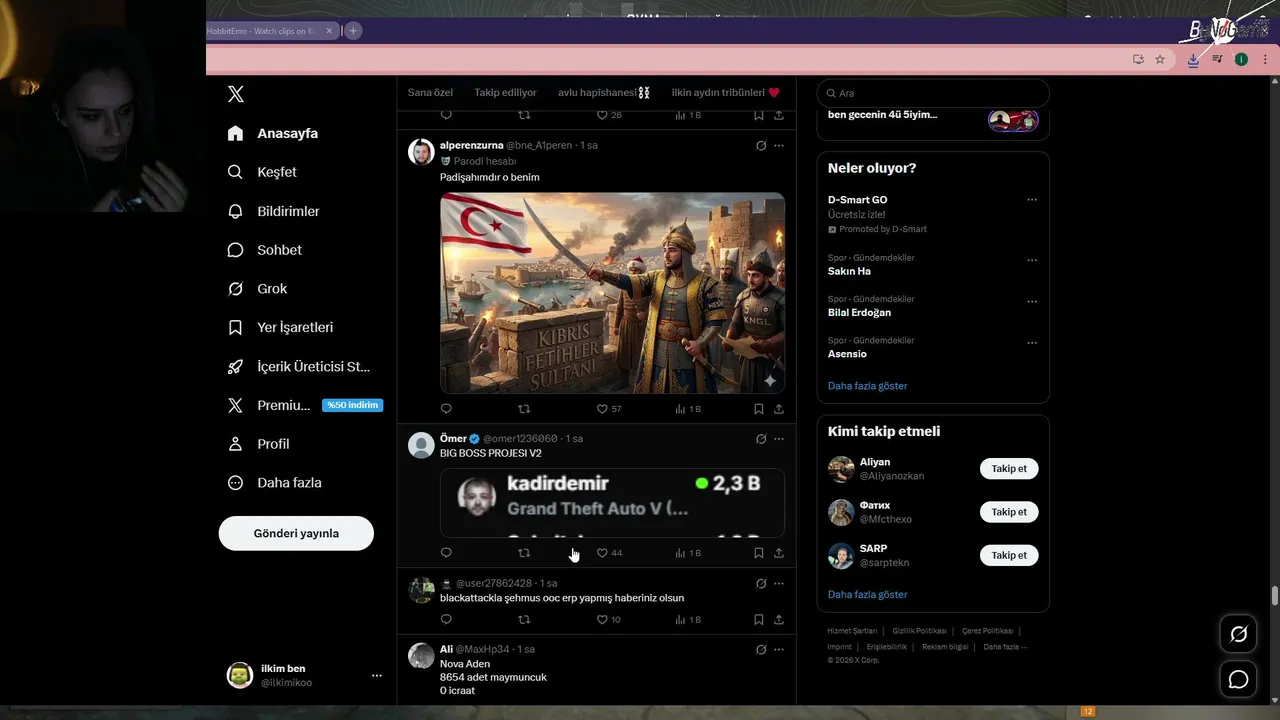
Task: Bookmark alperenzurna's post
Action: (759, 409)
